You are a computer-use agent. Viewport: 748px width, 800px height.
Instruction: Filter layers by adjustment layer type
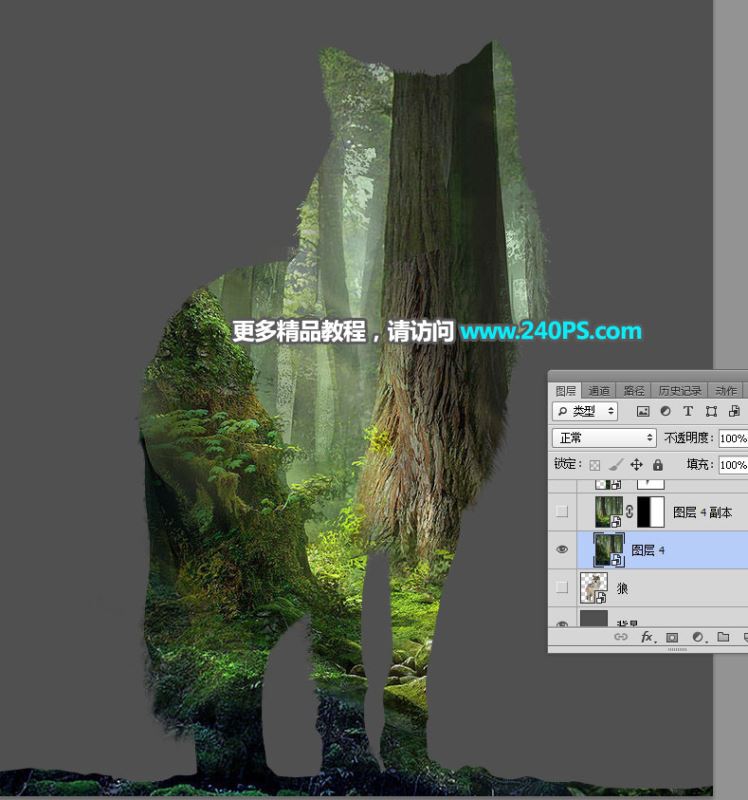(665, 411)
